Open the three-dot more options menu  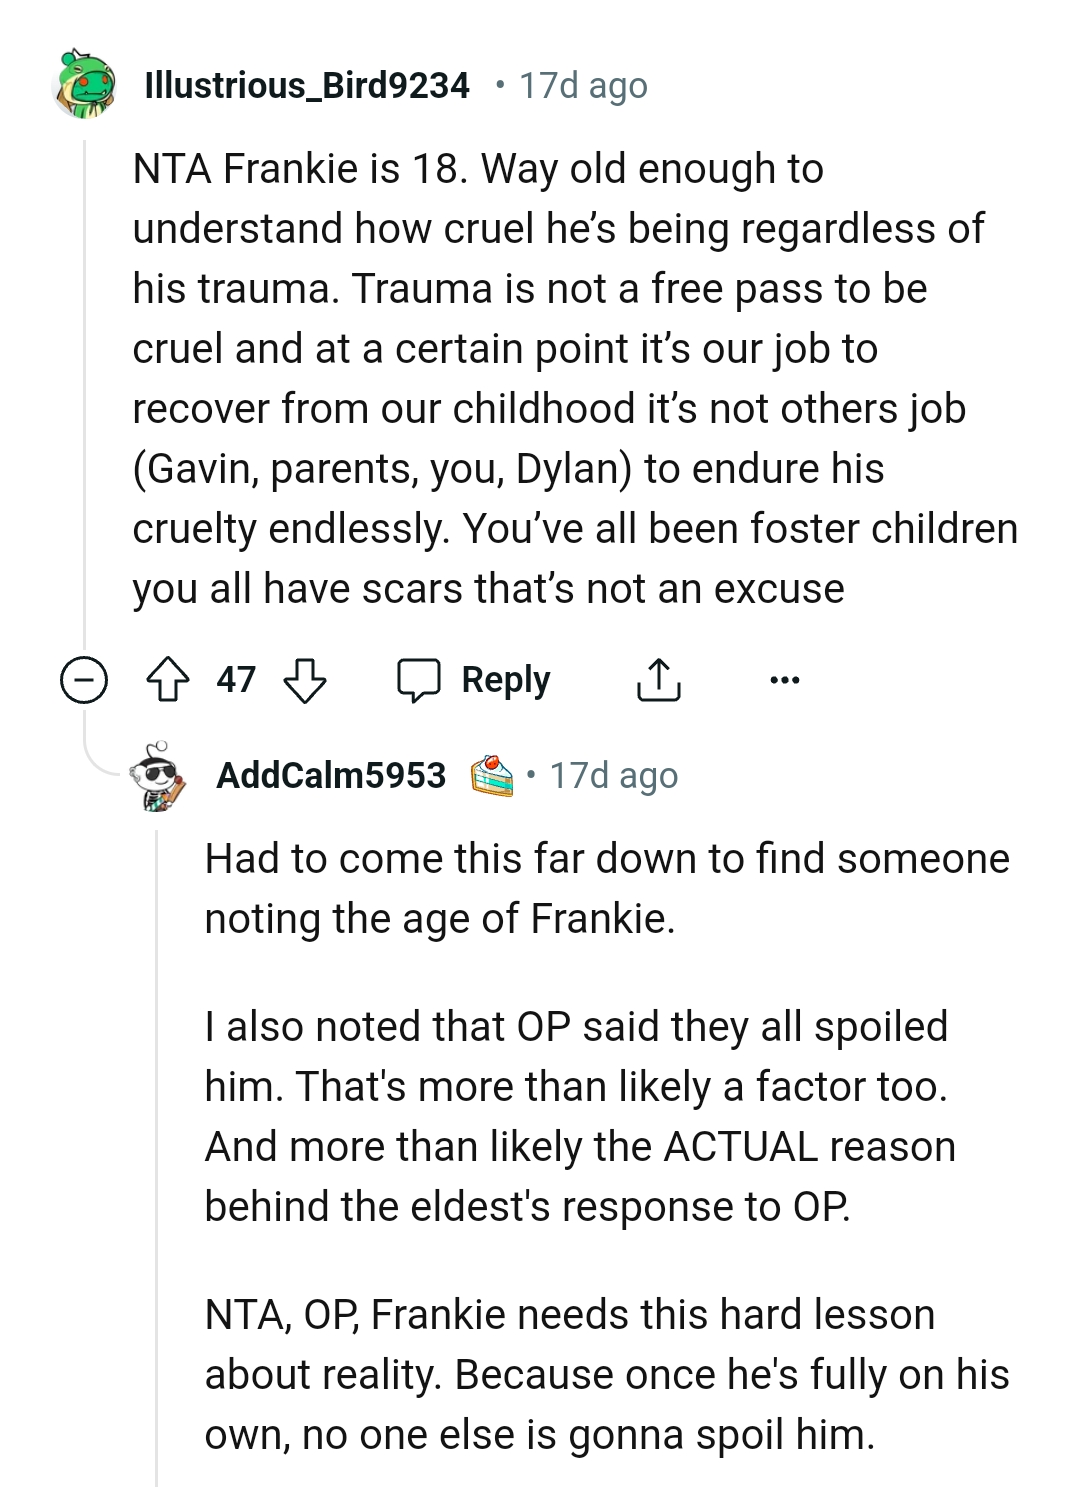[x=785, y=681]
